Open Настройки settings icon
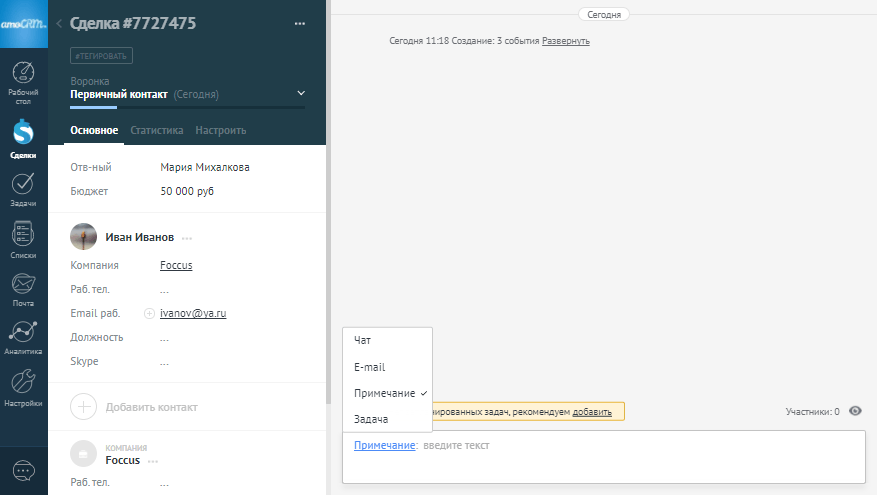Image resolution: width=877 pixels, height=495 pixels. 24,387
